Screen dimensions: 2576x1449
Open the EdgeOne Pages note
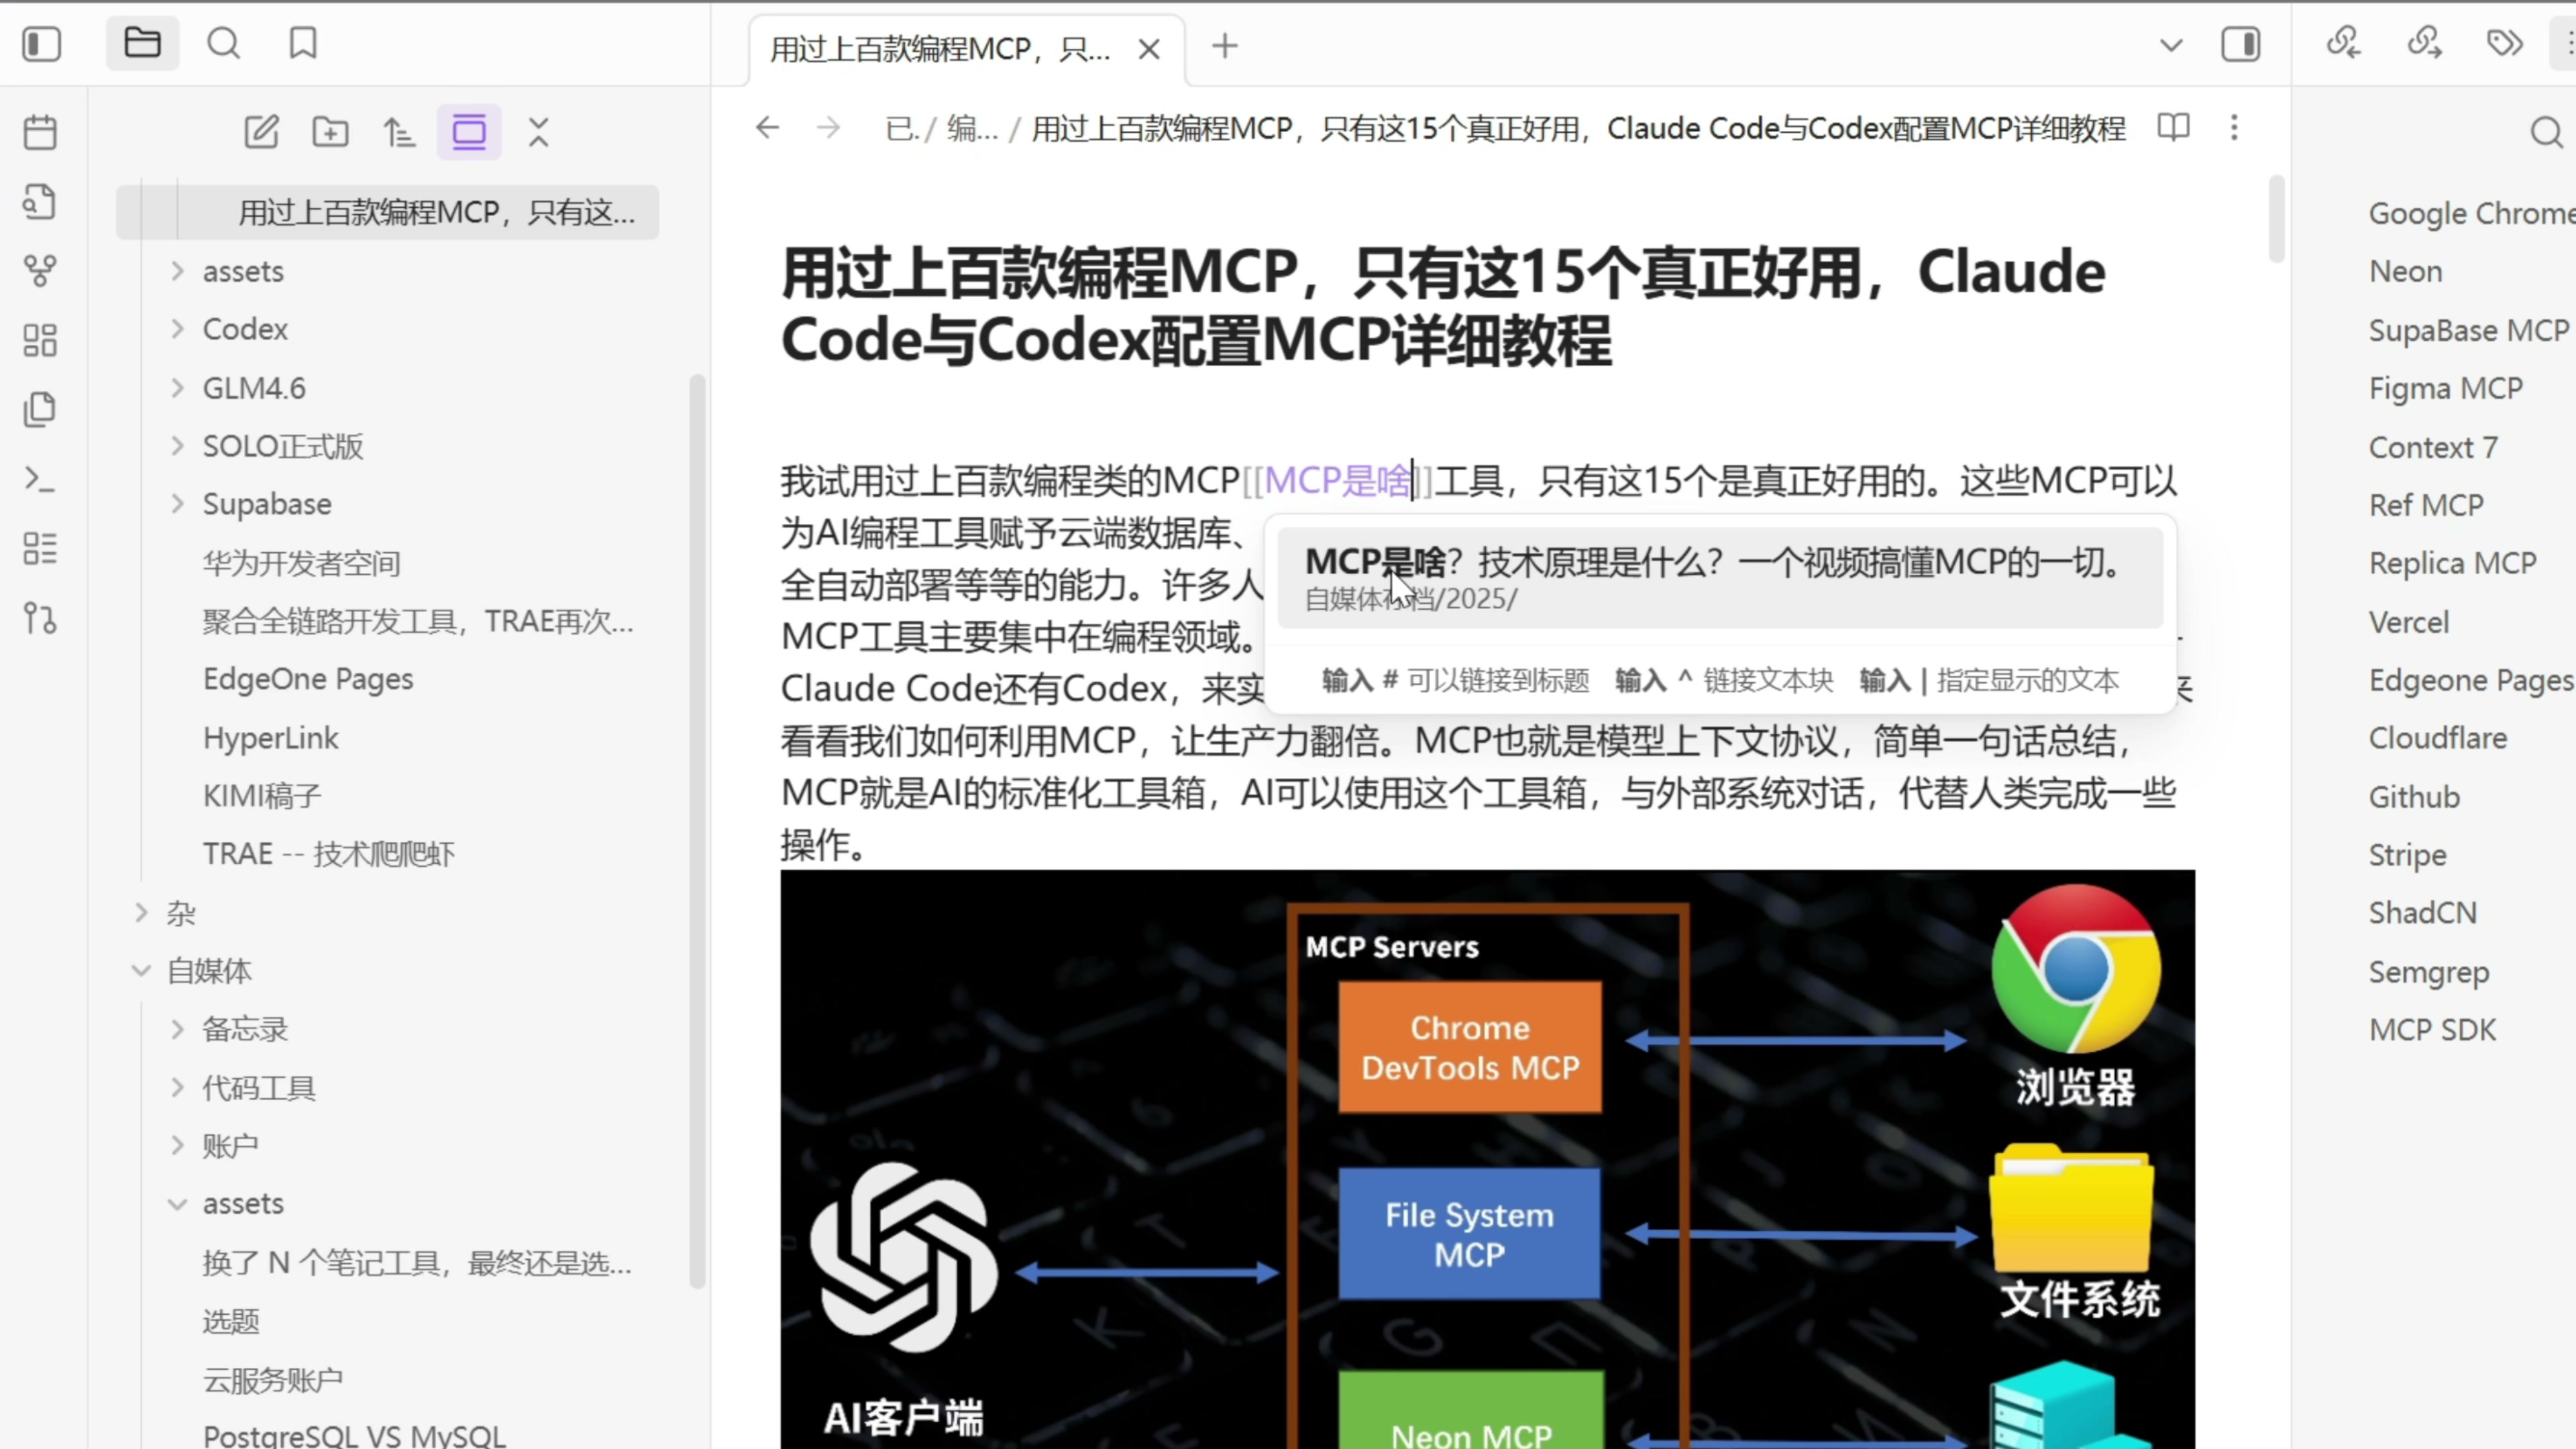(308, 679)
